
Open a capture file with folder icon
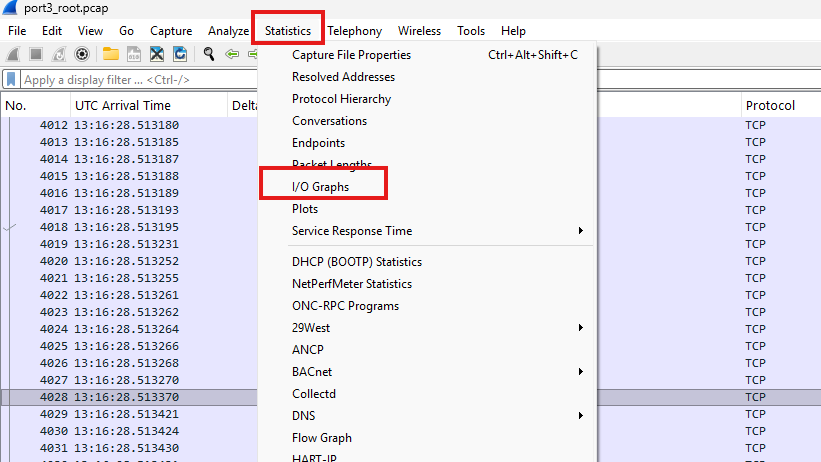pyautogui.click(x=110, y=54)
